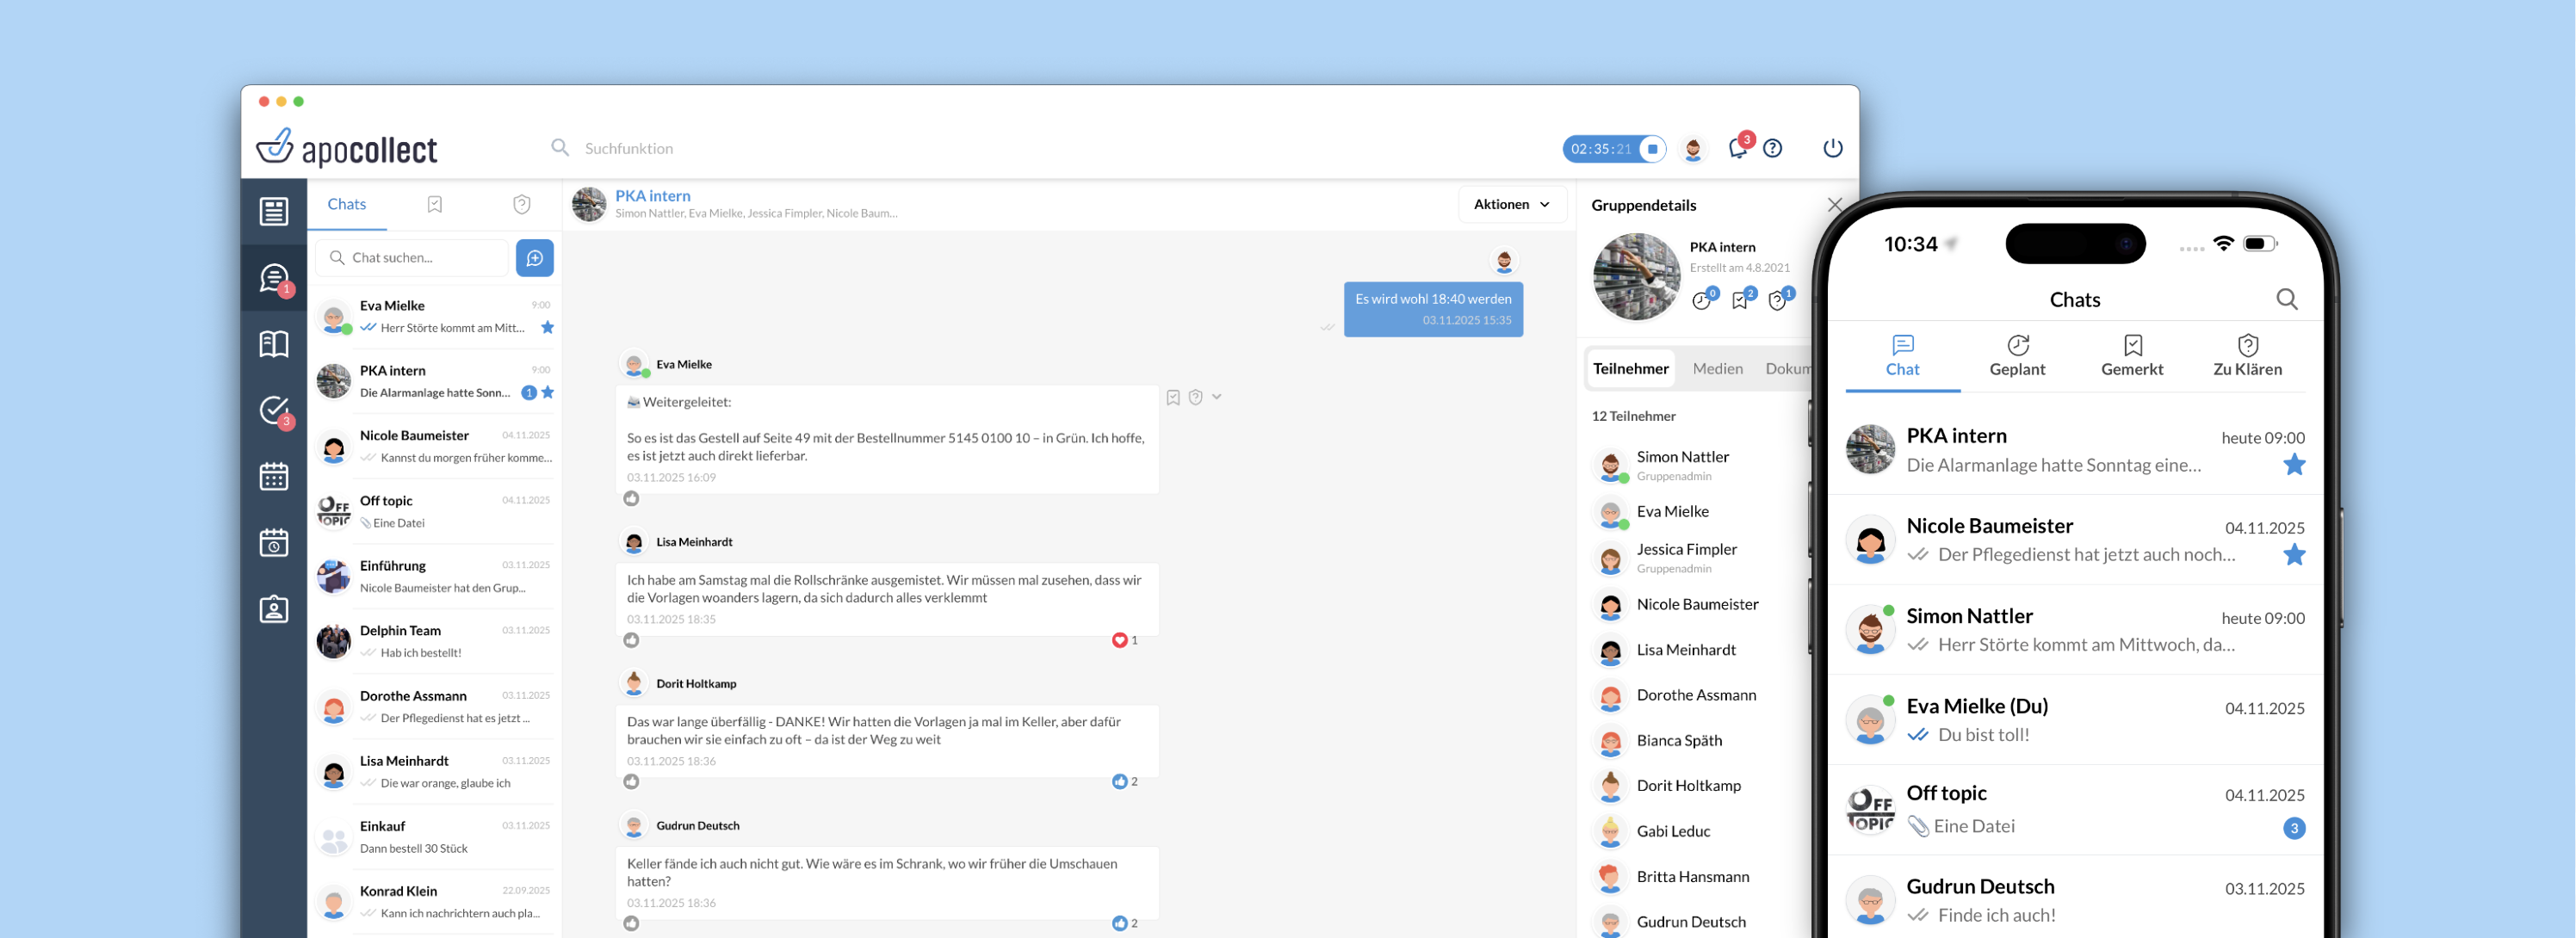Toggle bookmark on Eva Mielke's forwarded message
This screenshot has width=2576, height=938.
click(x=1173, y=397)
